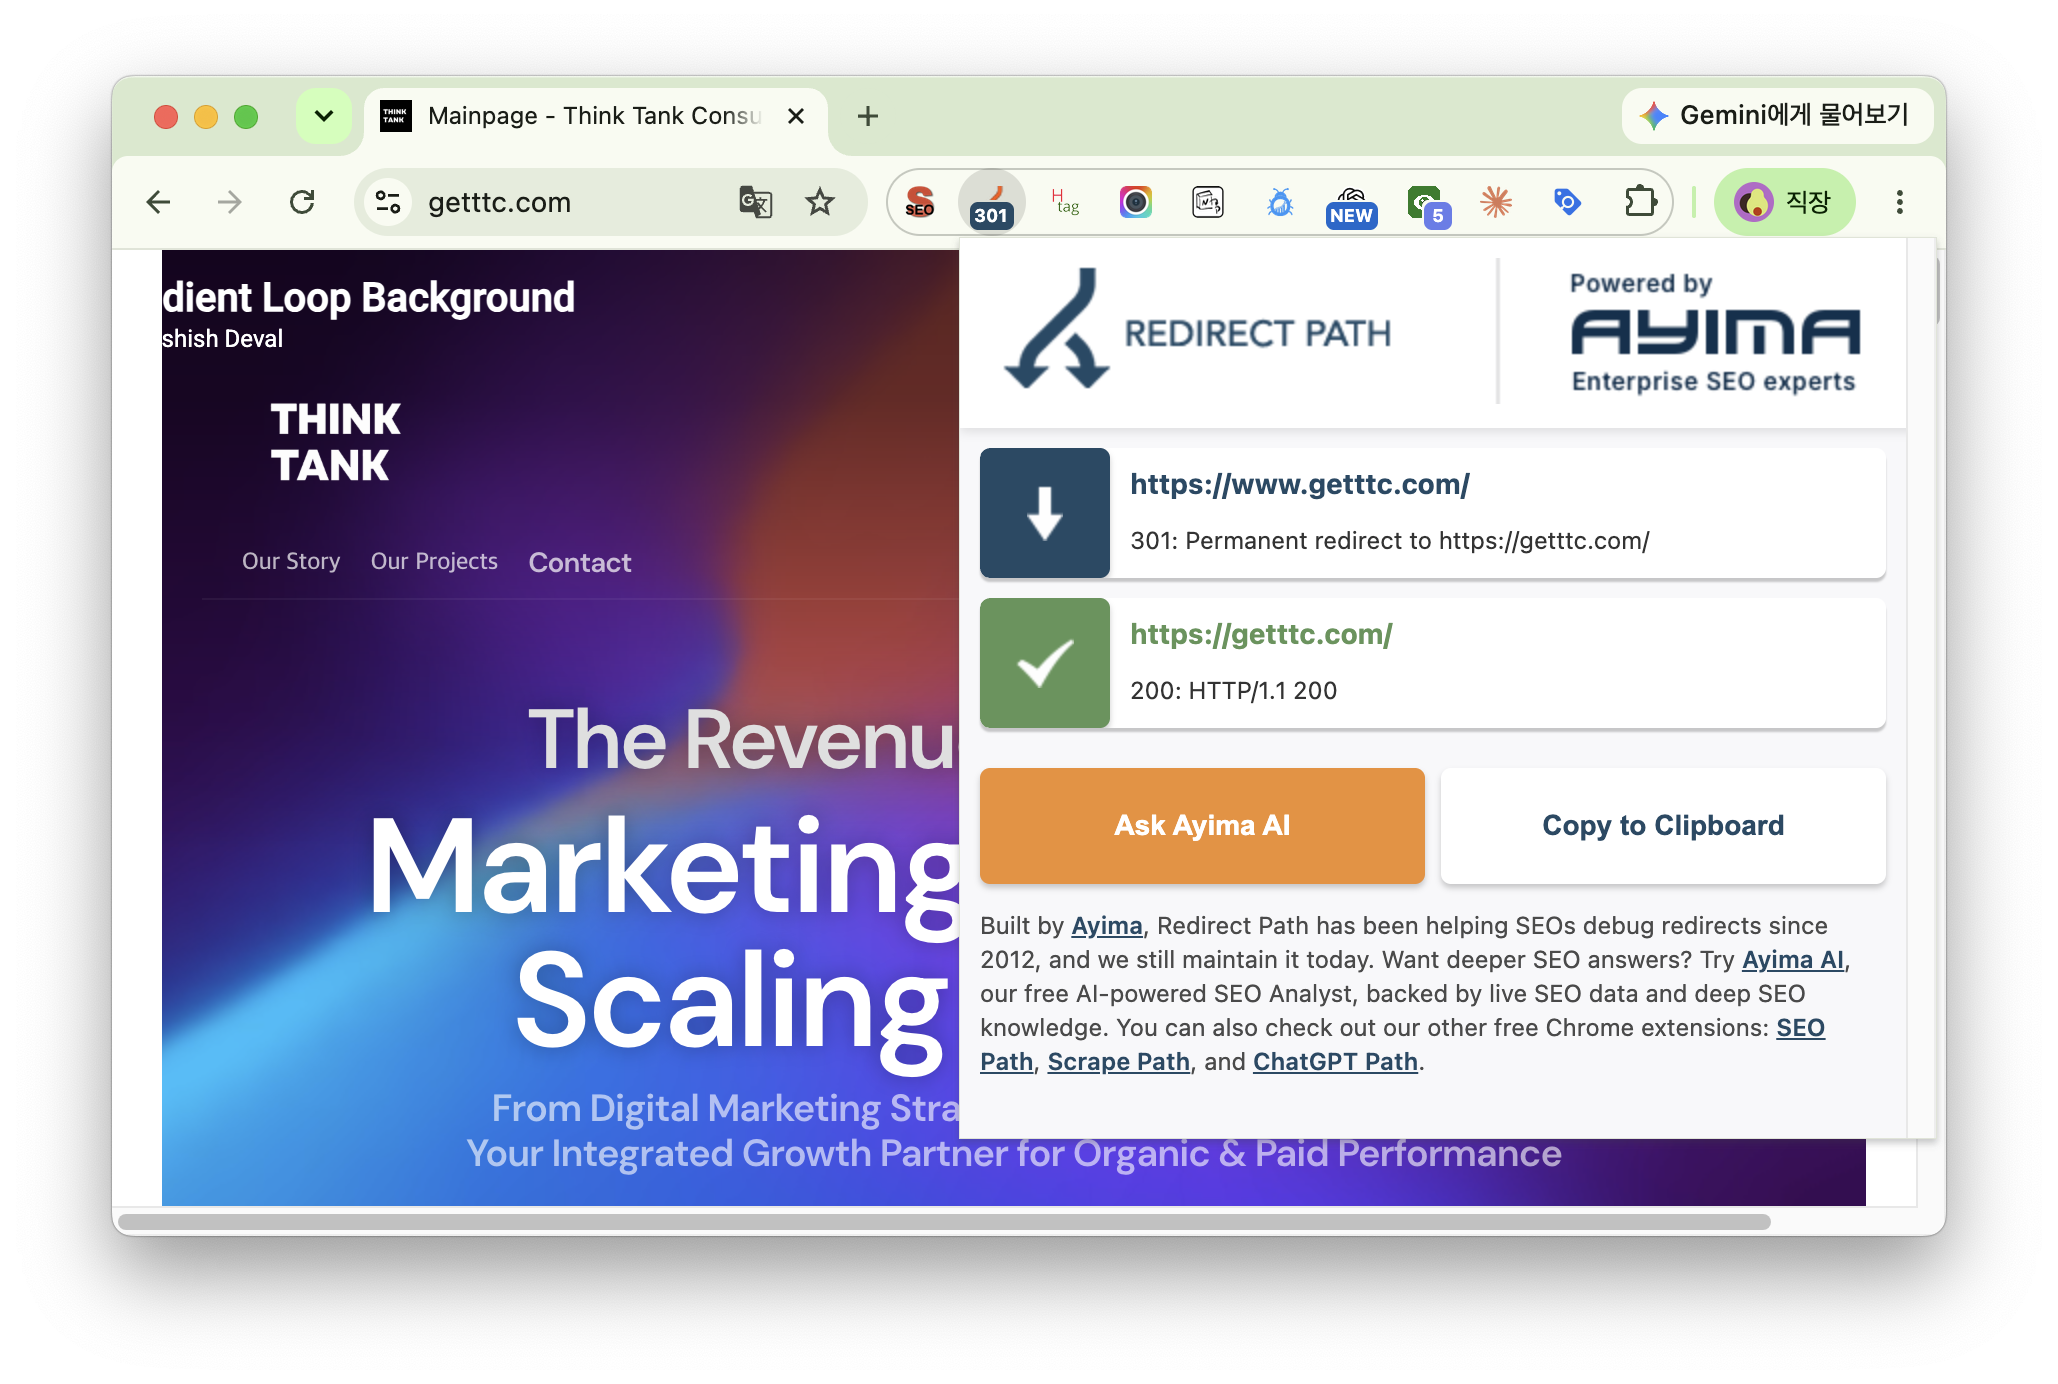Expand the tab search dropdown chevron
Viewport: 2058px width, 1384px height.
tap(323, 116)
